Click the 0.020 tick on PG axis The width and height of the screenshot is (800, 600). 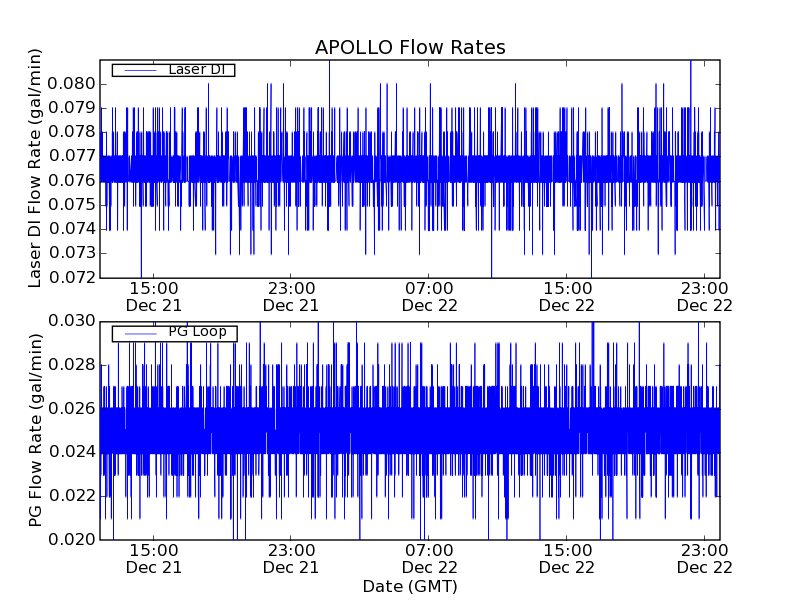click(x=75, y=540)
